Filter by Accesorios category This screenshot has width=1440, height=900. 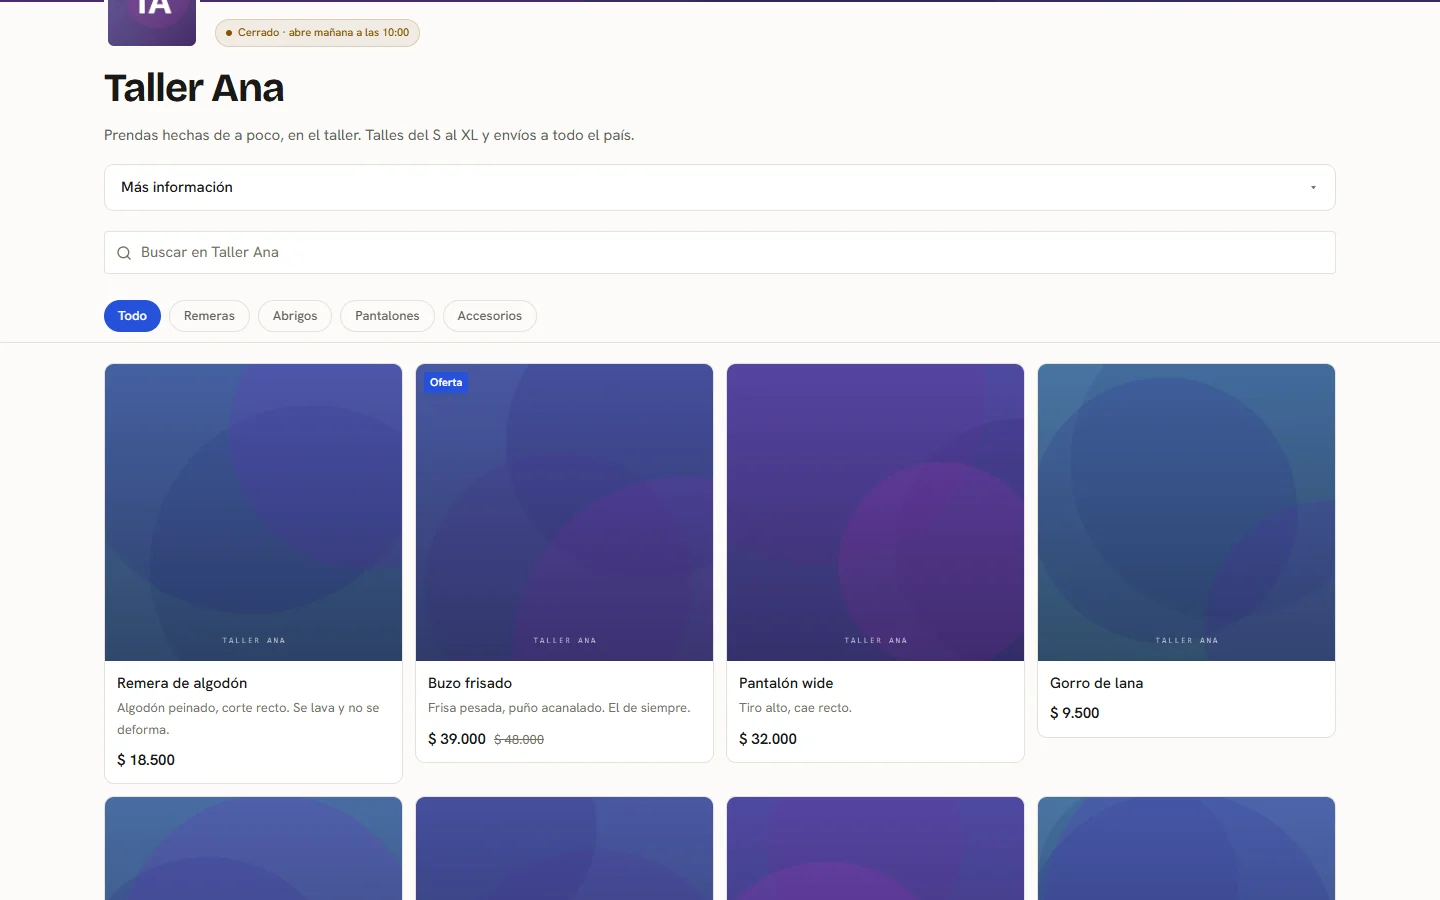490,316
